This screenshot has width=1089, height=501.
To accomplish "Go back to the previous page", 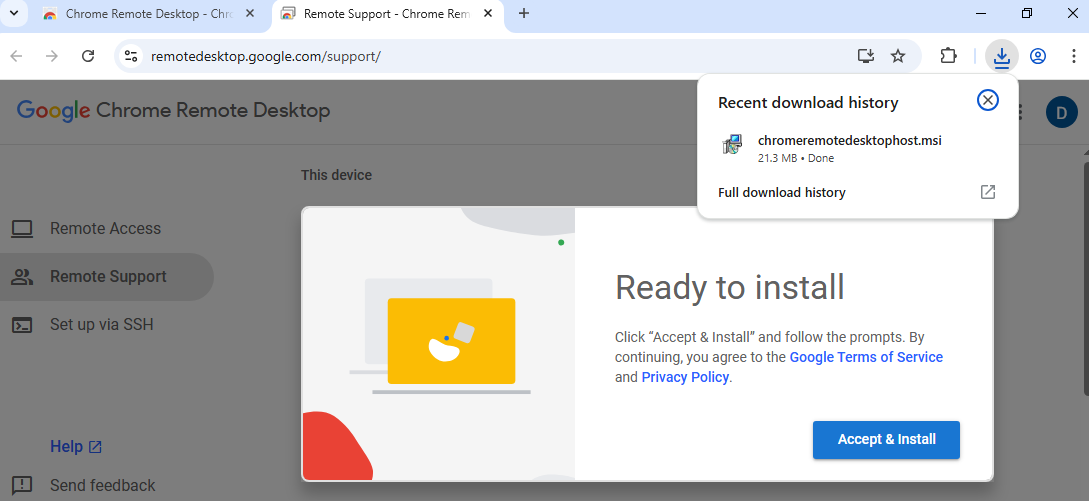I will (16, 56).
